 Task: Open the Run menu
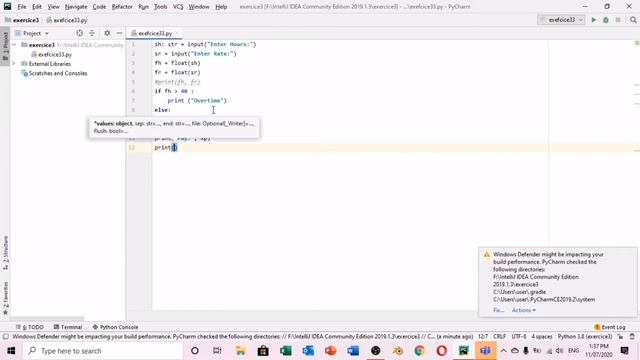(x=143, y=7)
